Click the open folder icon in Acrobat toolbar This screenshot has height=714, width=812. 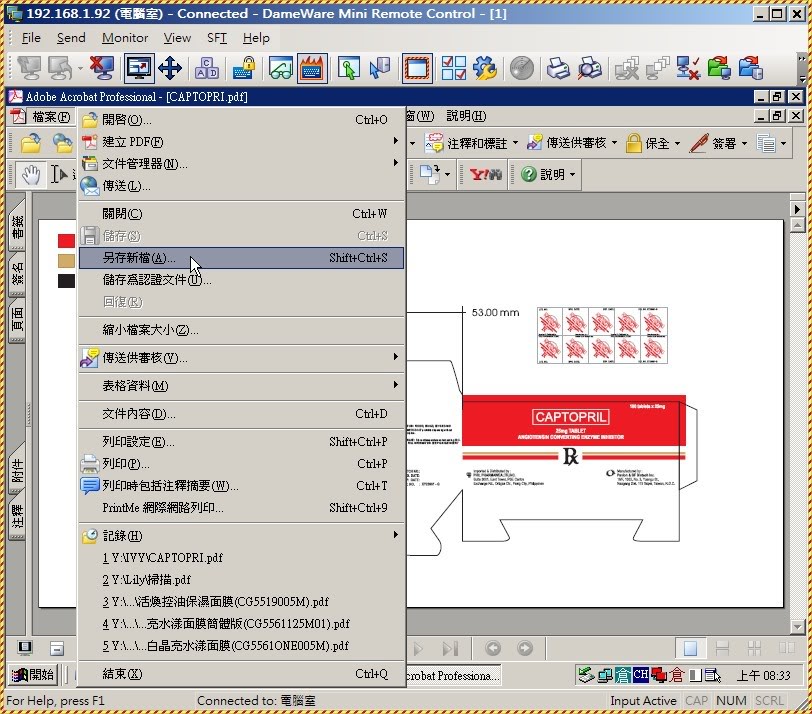(31, 143)
